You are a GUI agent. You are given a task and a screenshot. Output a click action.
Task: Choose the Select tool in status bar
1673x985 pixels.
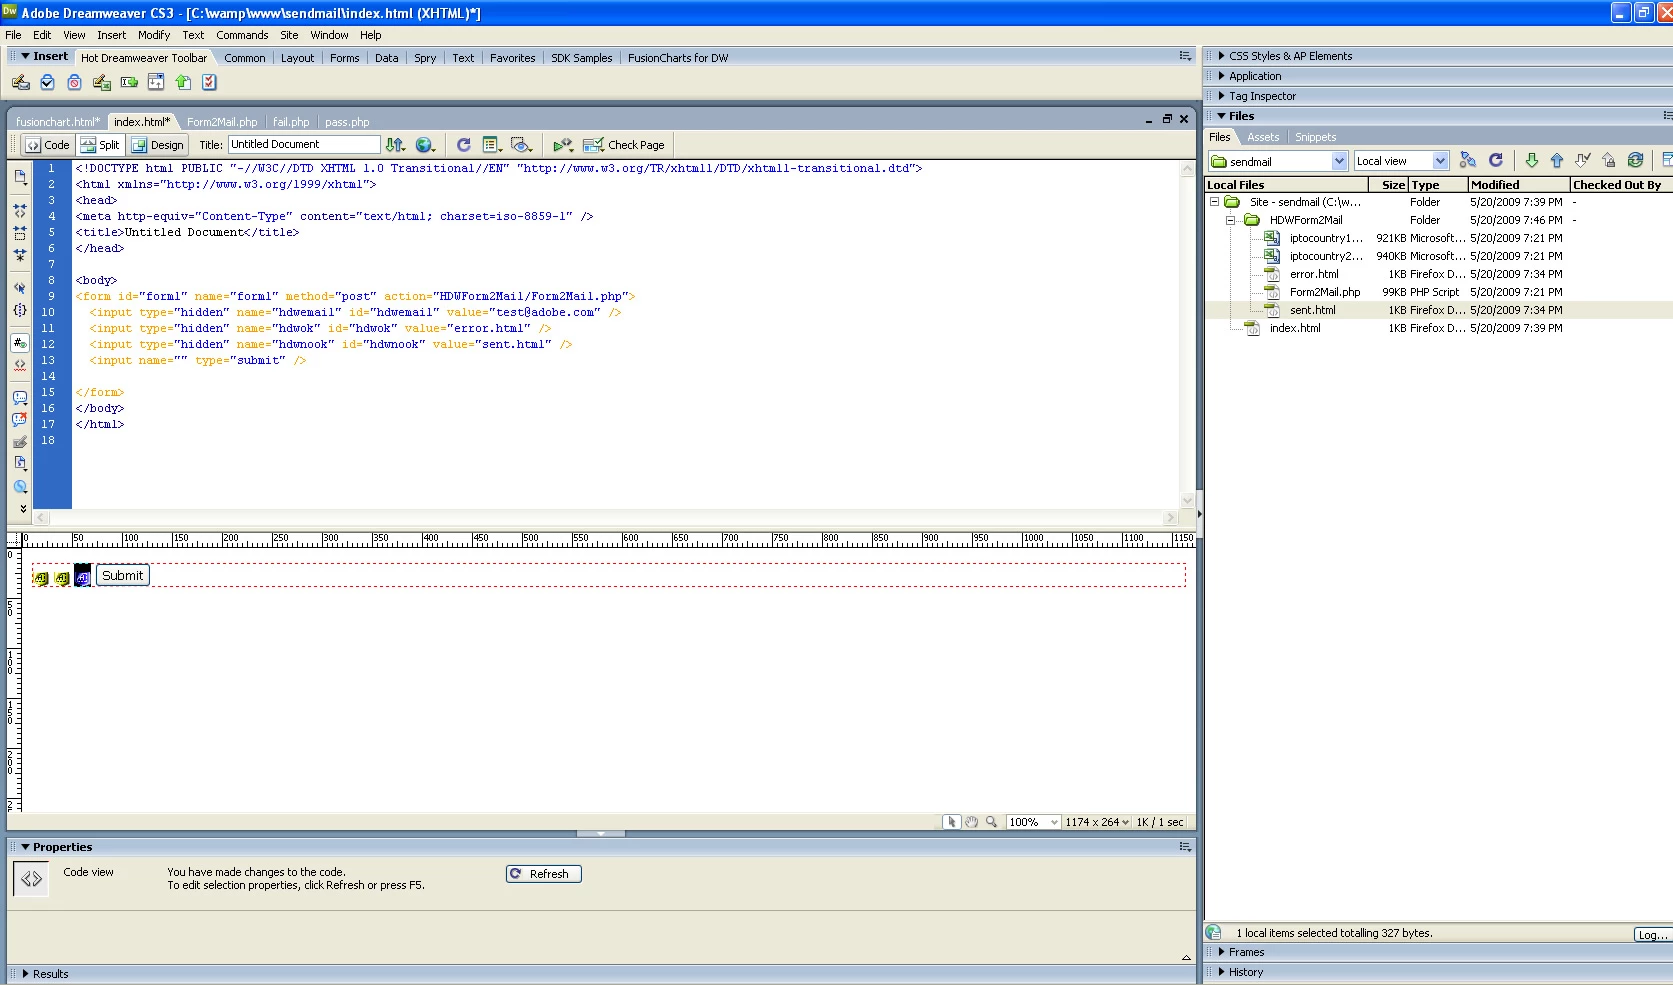pos(951,822)
